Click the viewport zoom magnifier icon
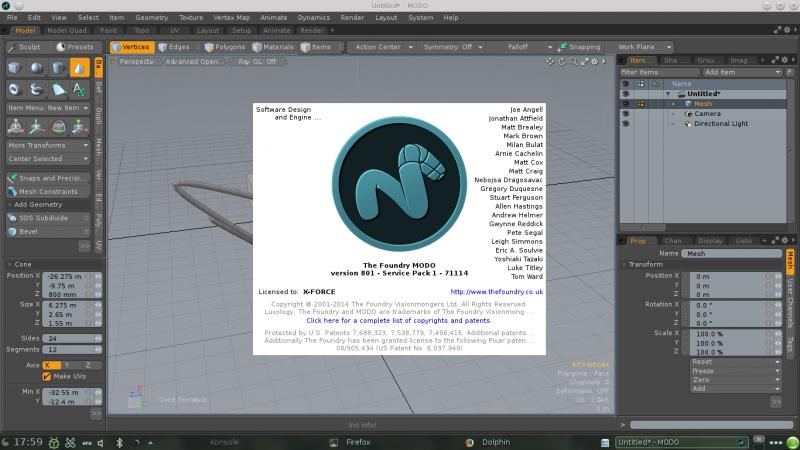This screenshot has height=450, width=800. pyautogui.click(x=573, y=61)
